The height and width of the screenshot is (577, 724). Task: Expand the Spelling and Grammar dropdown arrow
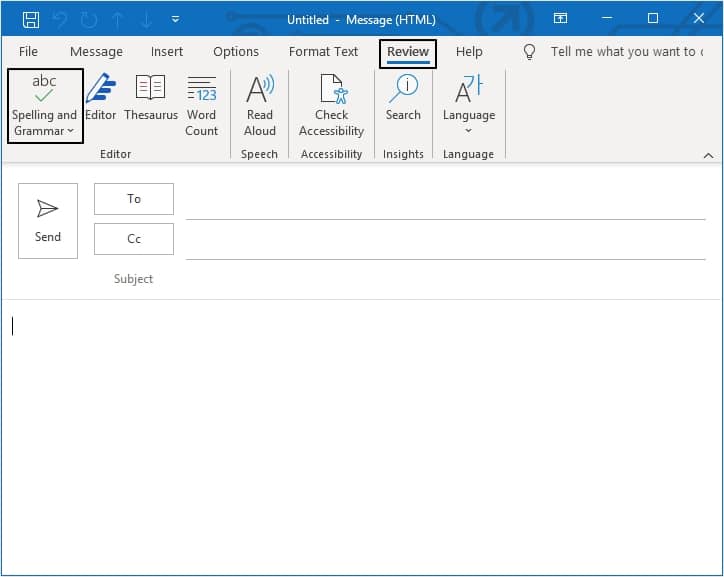70,131
